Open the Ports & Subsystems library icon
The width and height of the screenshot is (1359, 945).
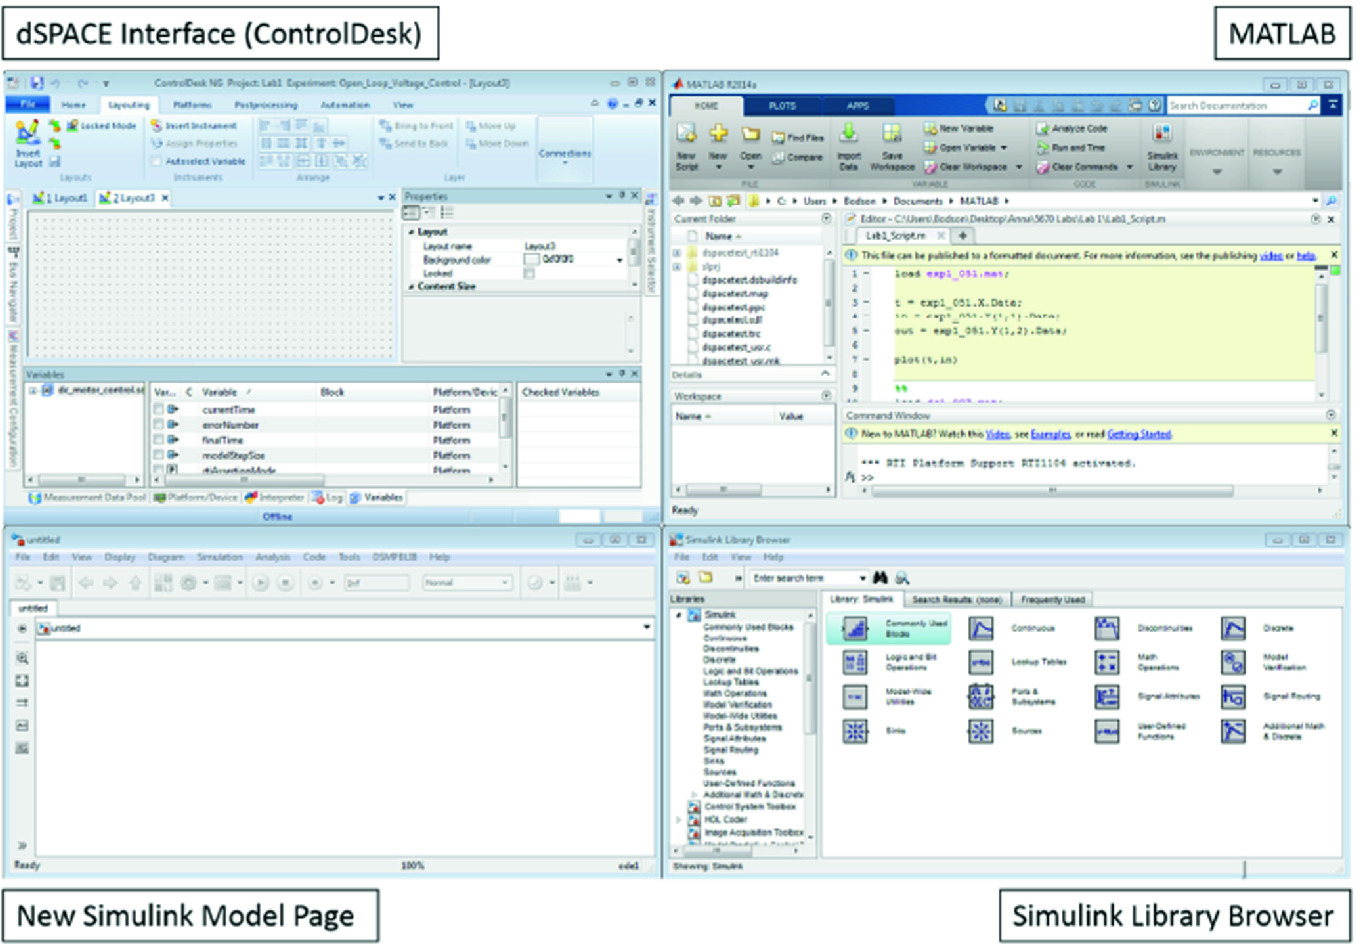coord(981,697)
